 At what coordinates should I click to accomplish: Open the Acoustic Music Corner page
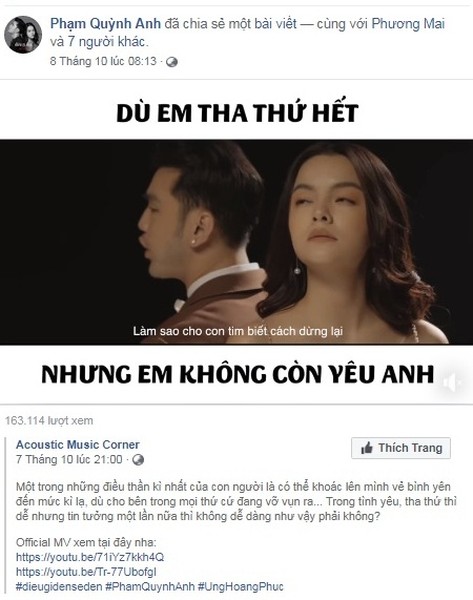tap(78, 445)
